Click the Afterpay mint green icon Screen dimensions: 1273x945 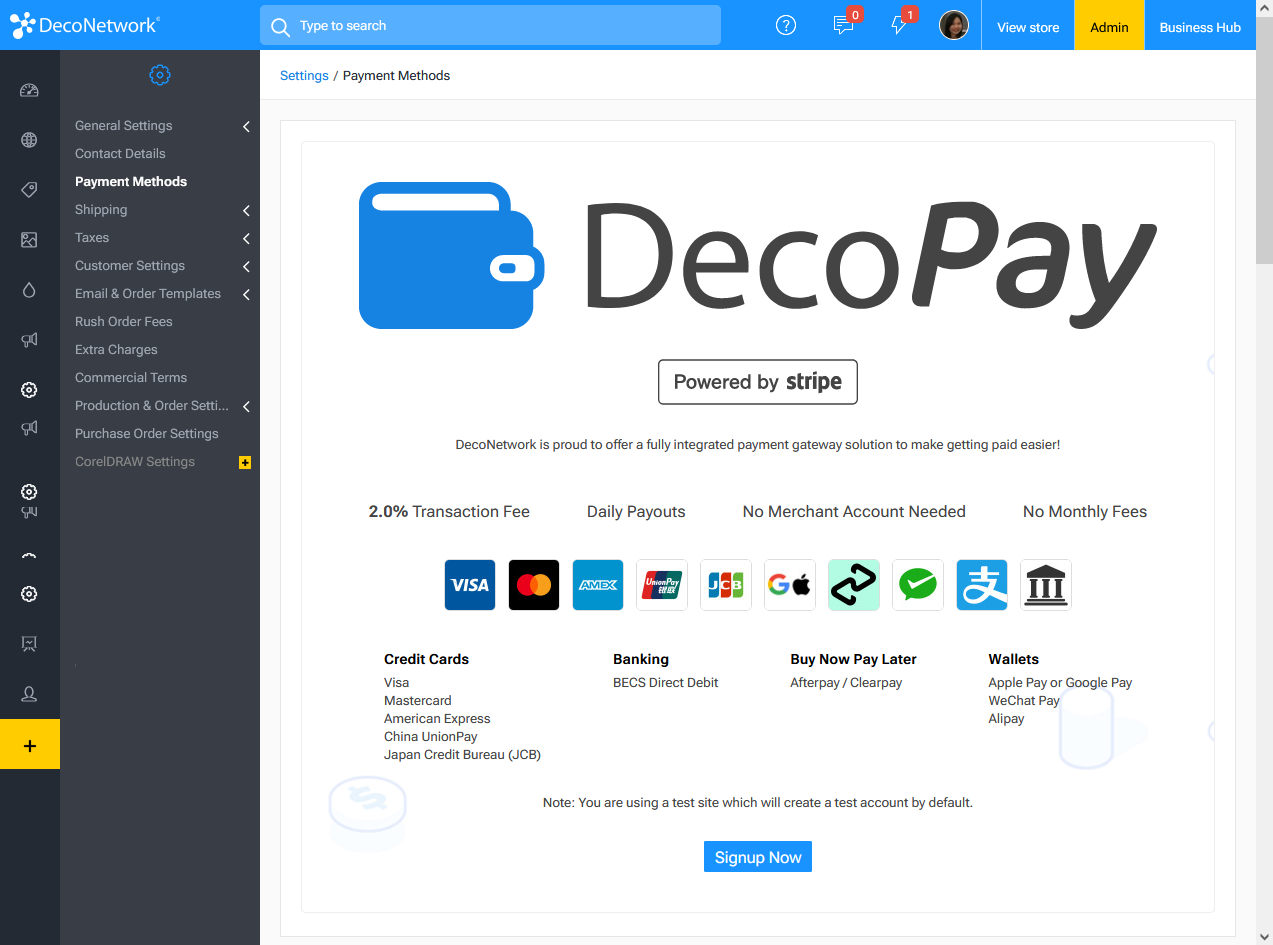(854, 585)
